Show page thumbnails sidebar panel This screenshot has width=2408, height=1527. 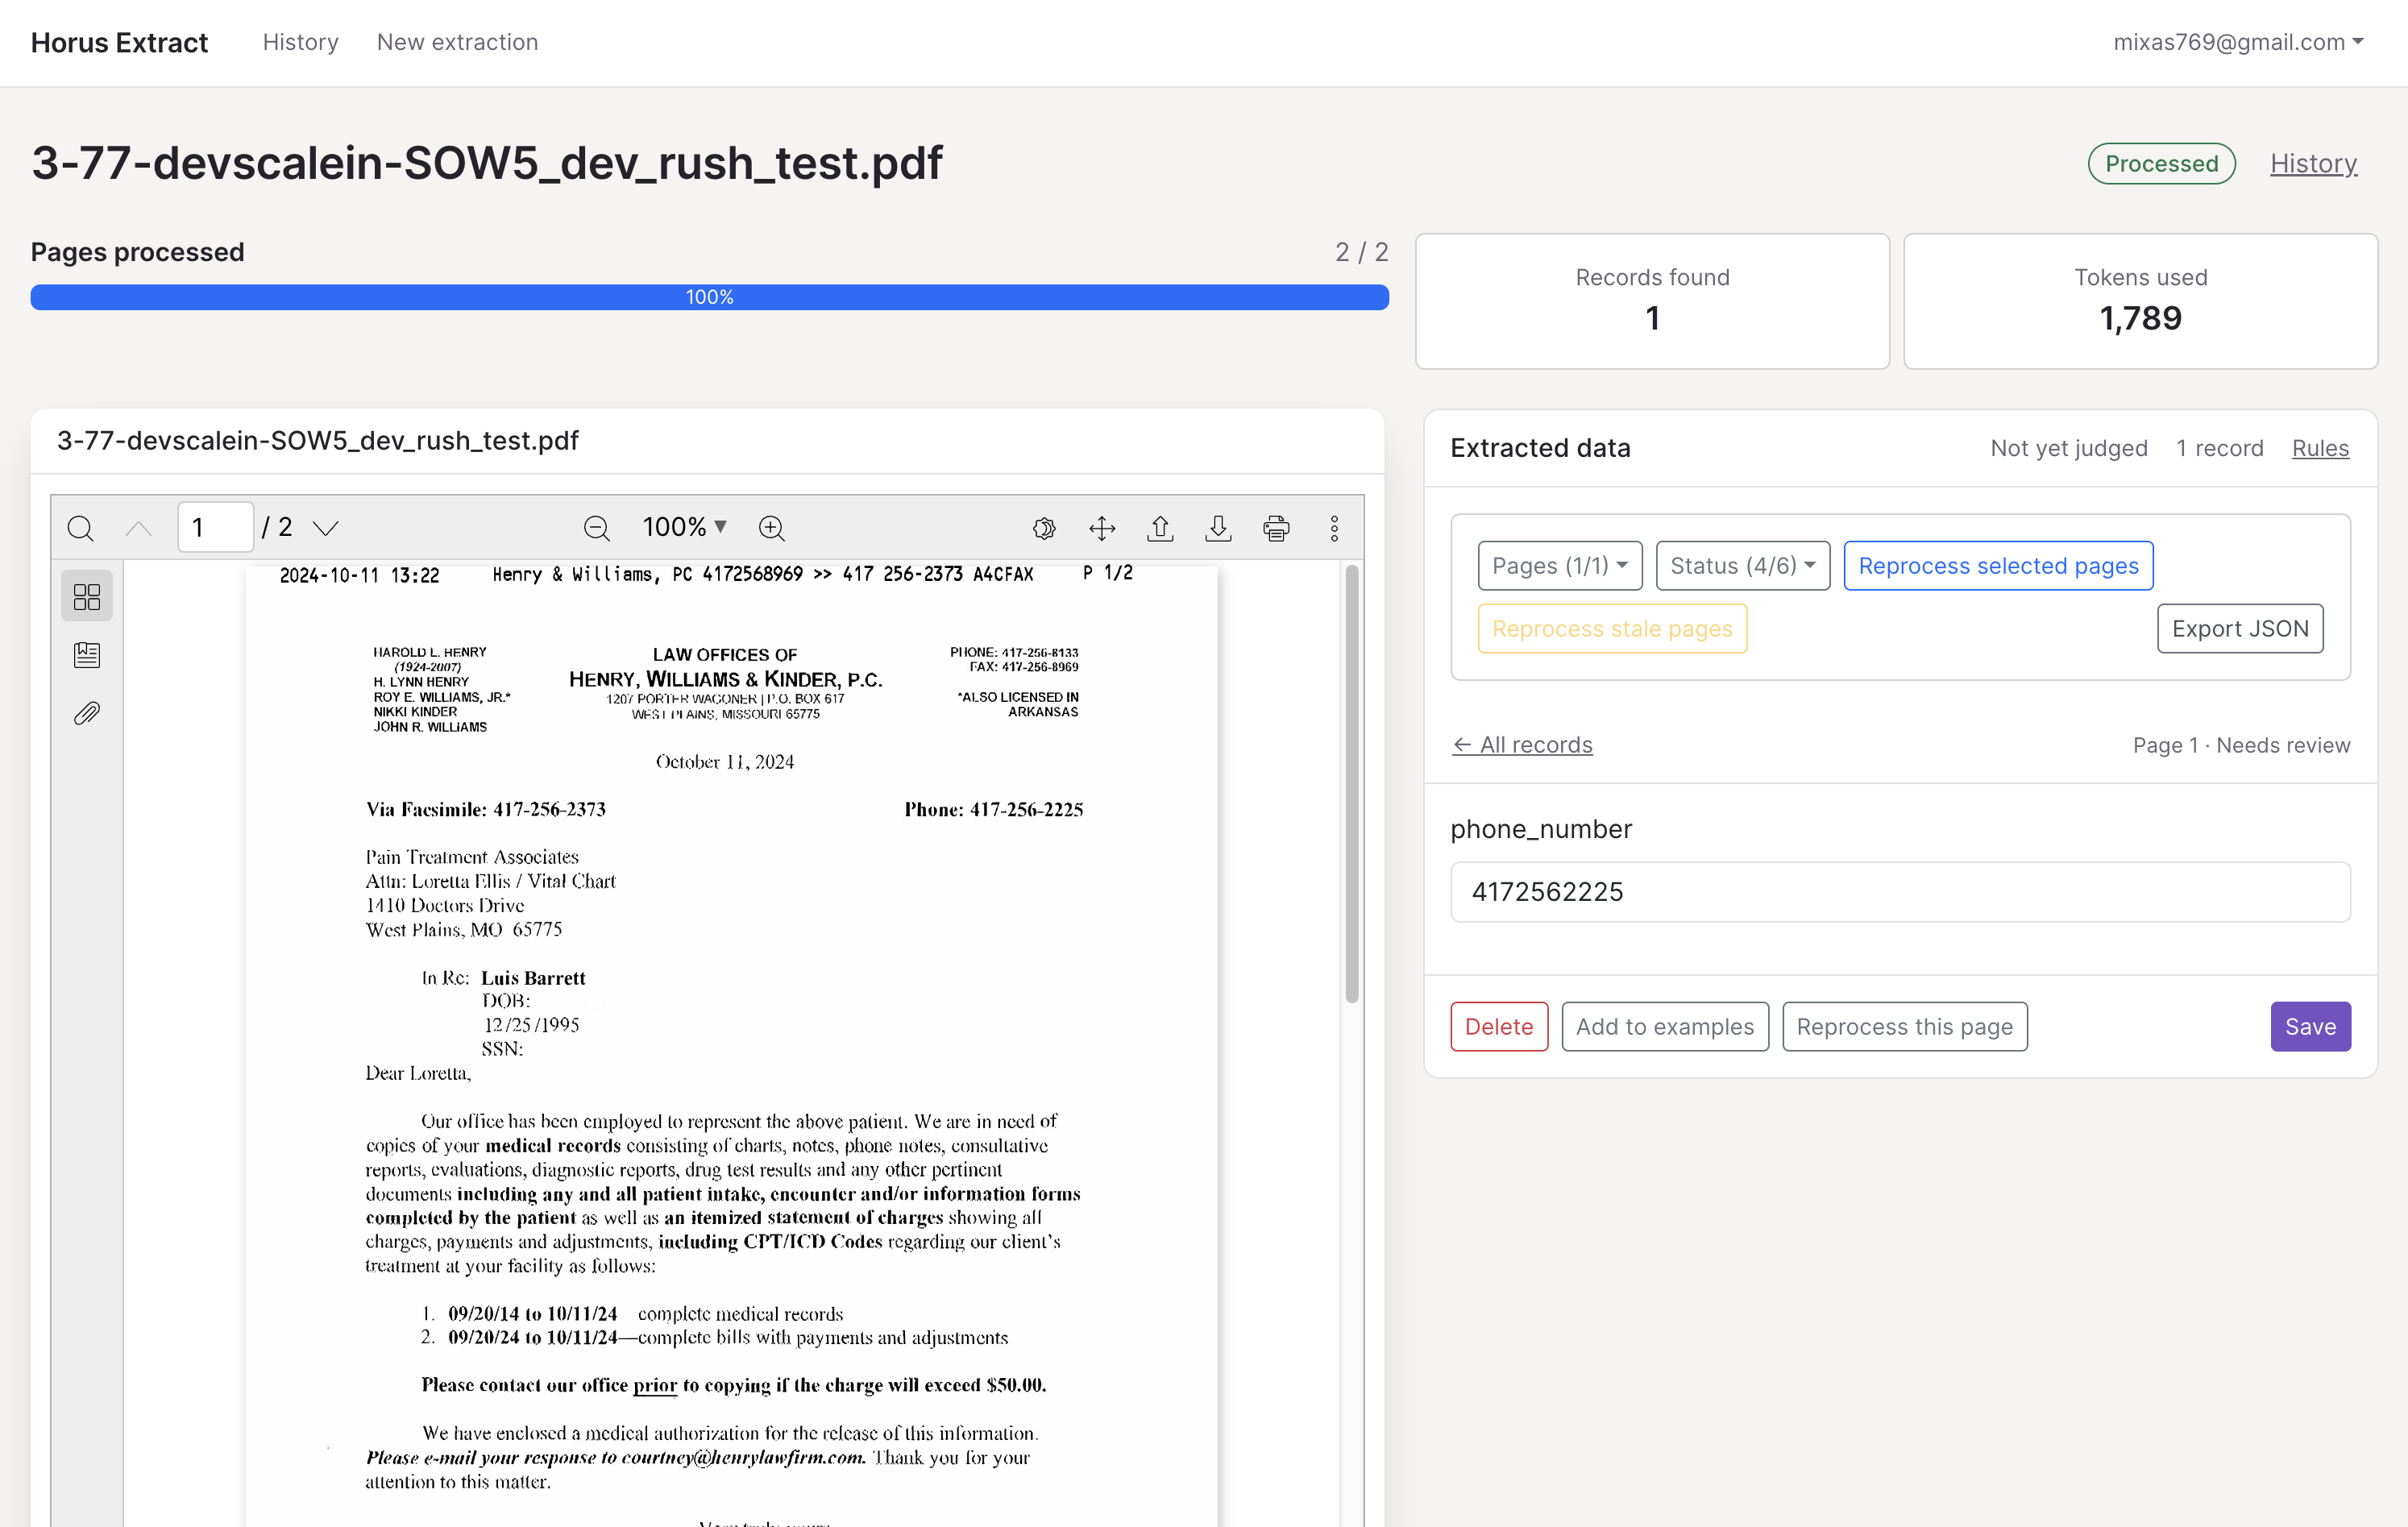(x=87, y=596)
